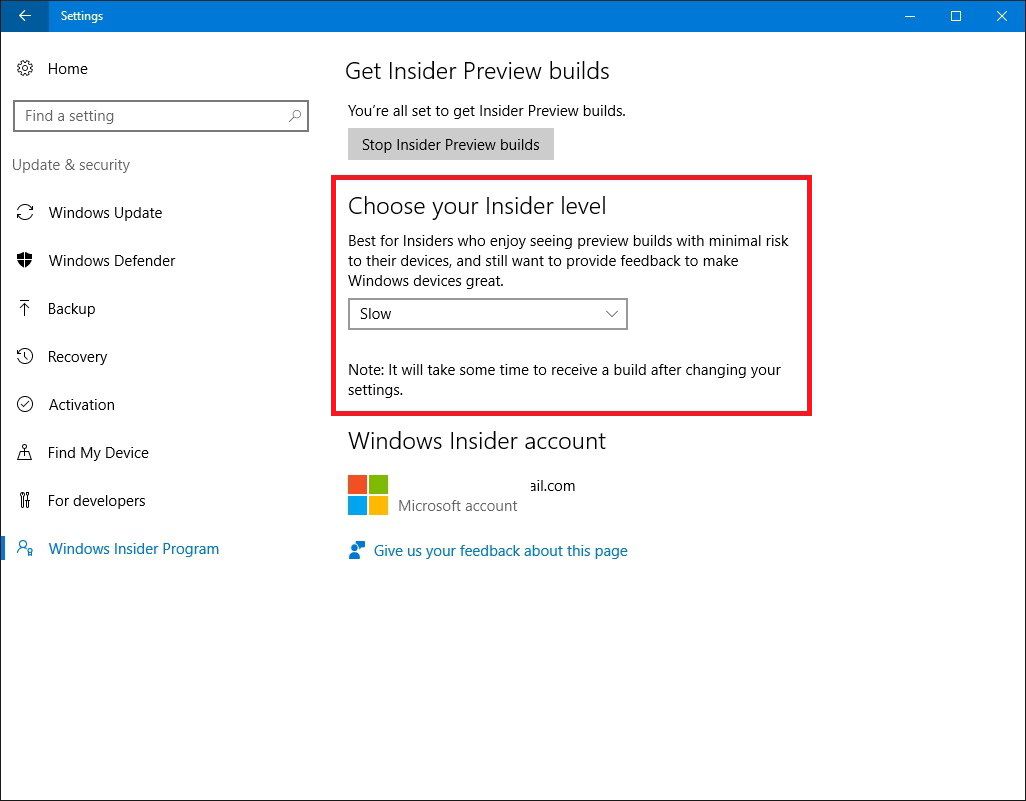
Task: Open the Activation section
Action: (x=82, y=404)
